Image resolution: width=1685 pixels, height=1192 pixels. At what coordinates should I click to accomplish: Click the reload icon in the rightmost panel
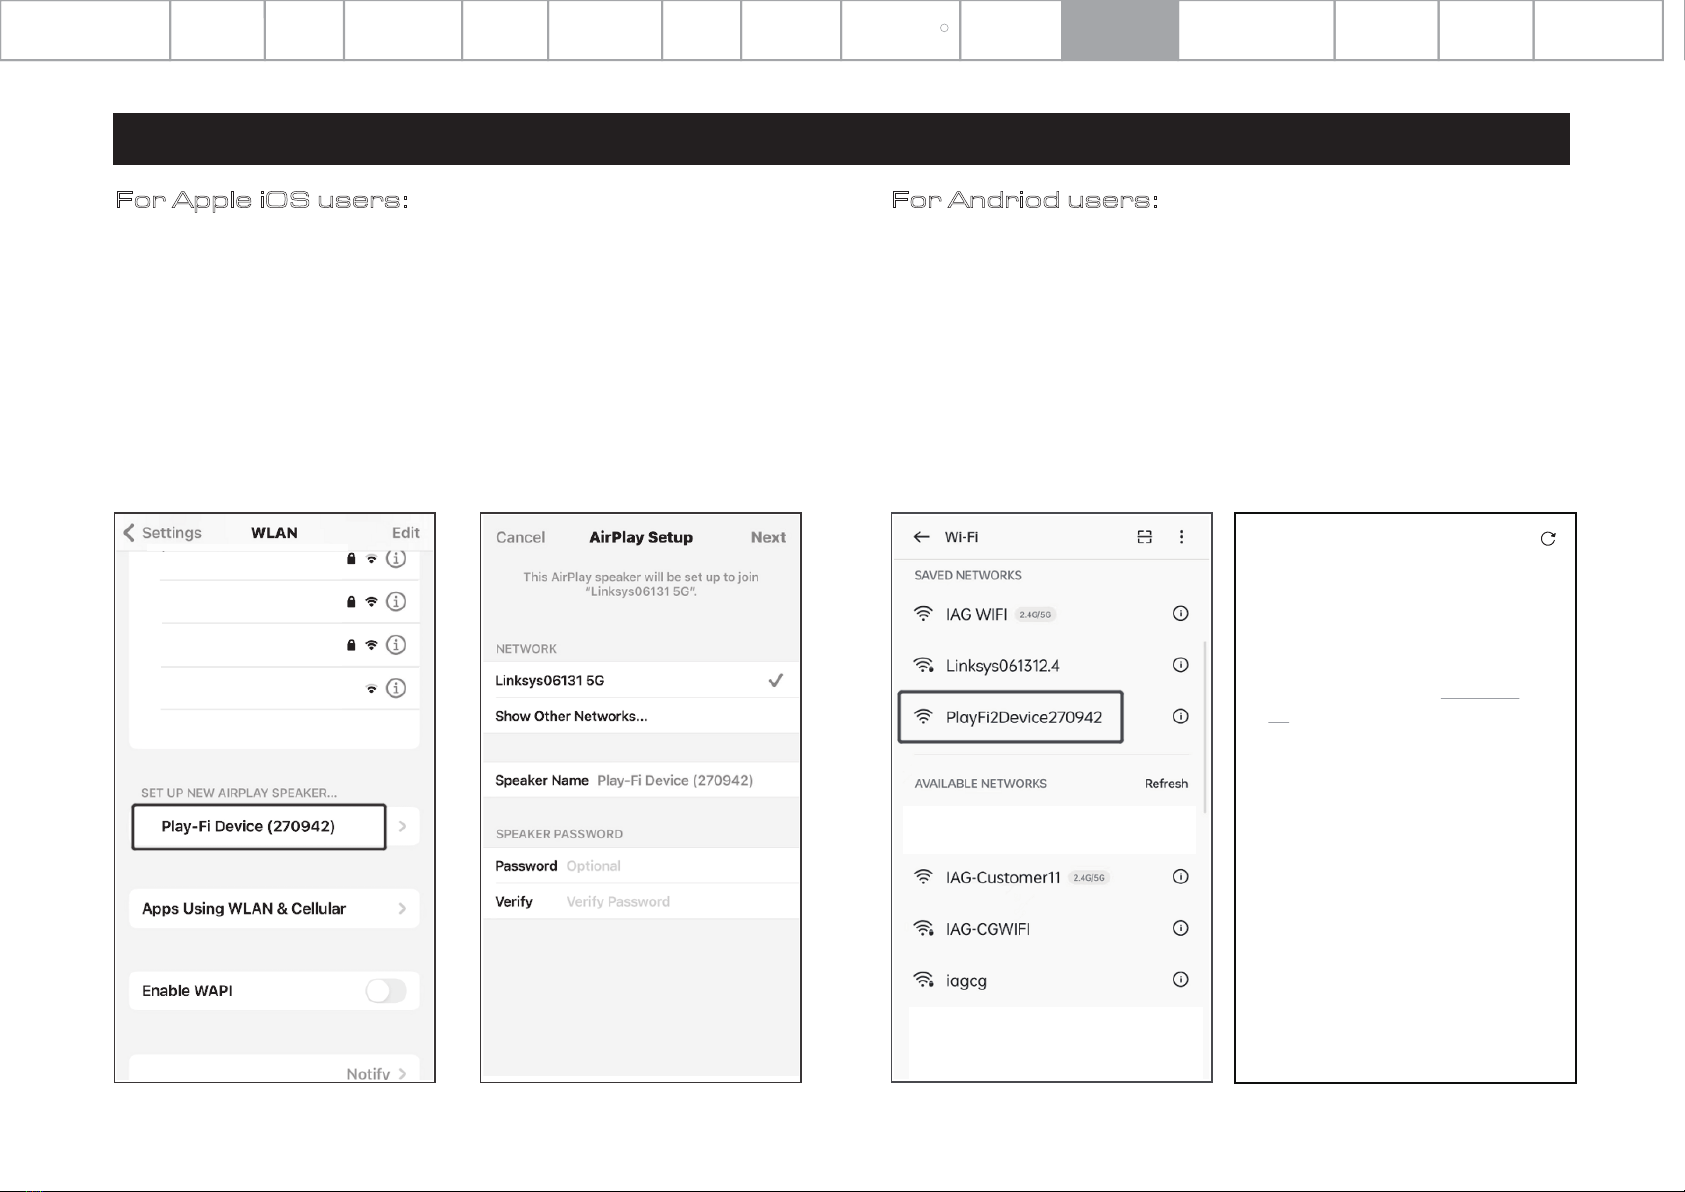1548,539
